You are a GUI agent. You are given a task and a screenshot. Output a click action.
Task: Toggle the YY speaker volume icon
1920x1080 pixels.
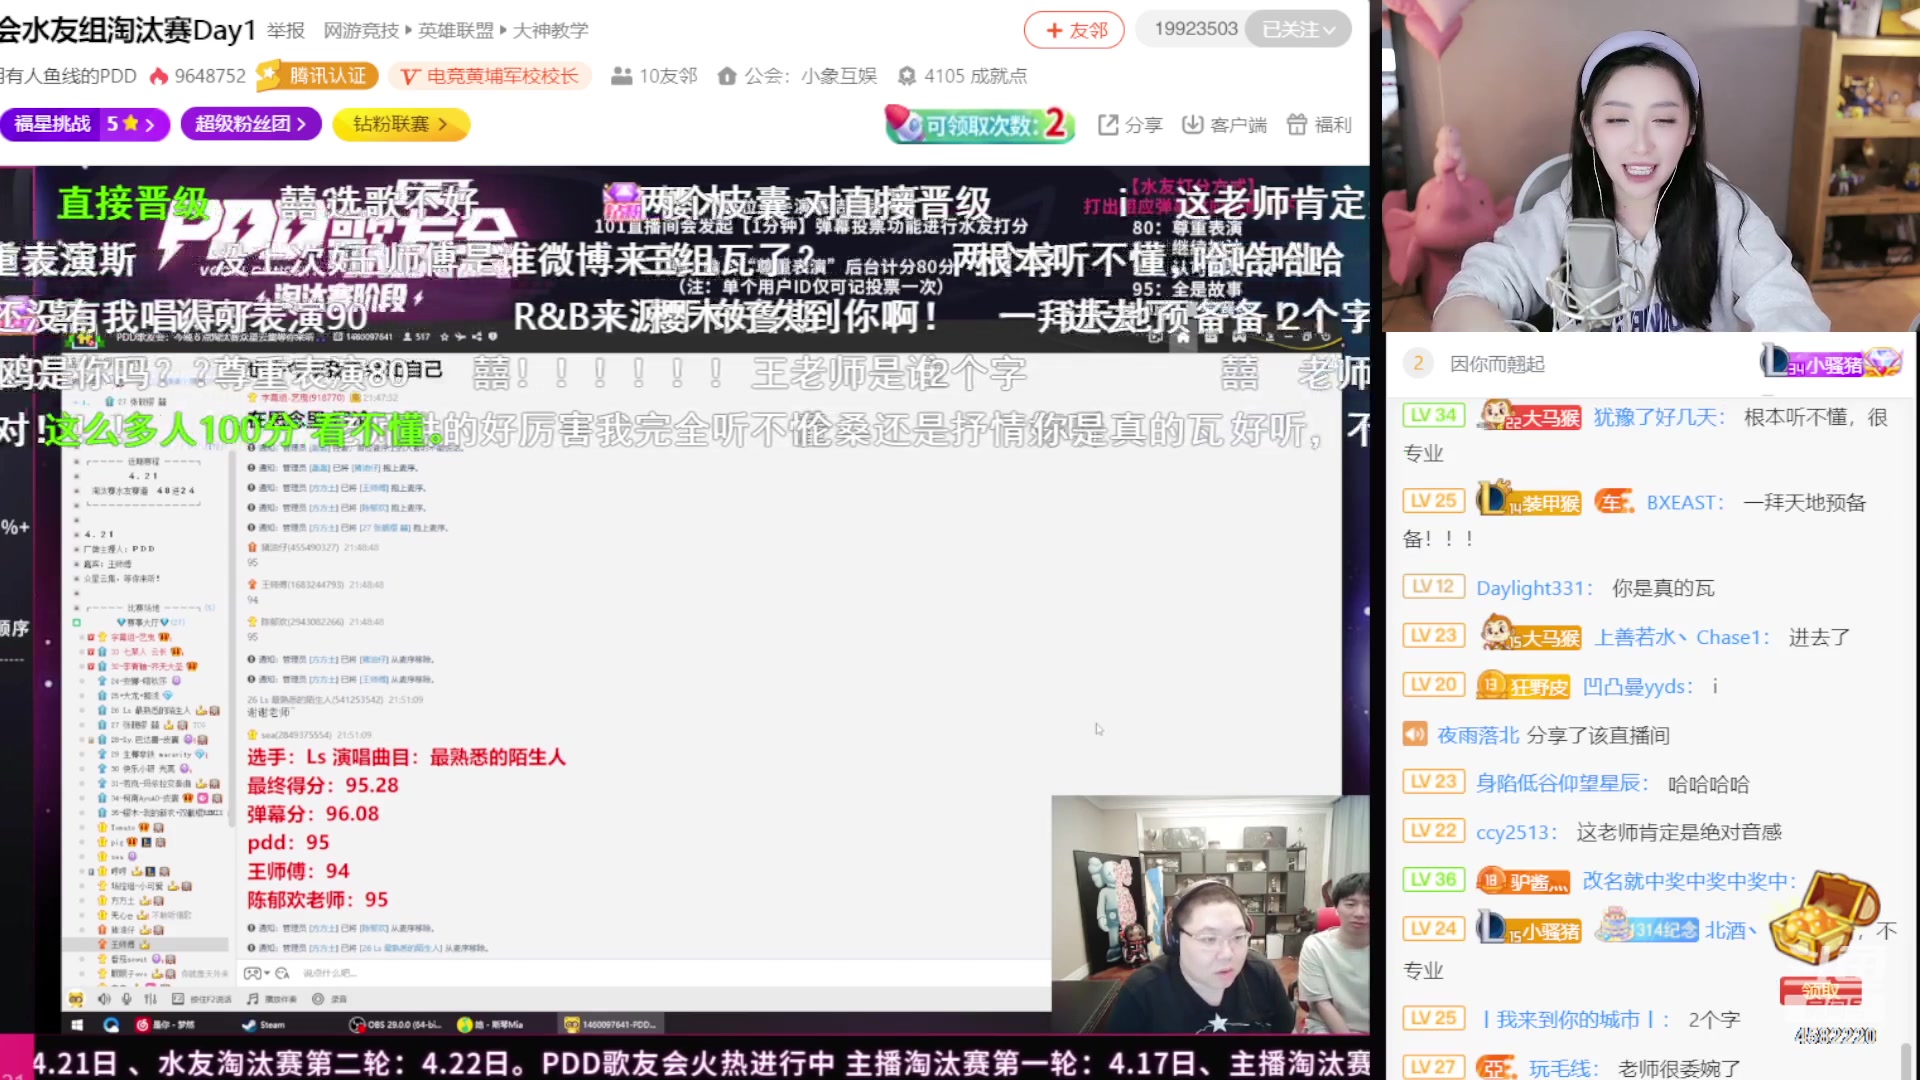pos(104,999)
